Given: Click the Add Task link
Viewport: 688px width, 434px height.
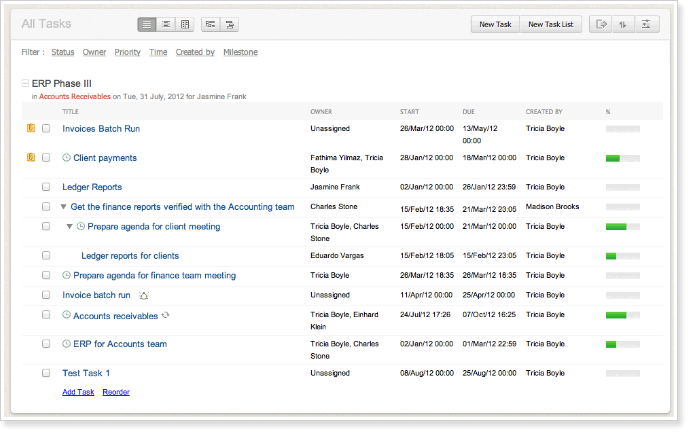Looking at the screenshot, I should point(78,392).
